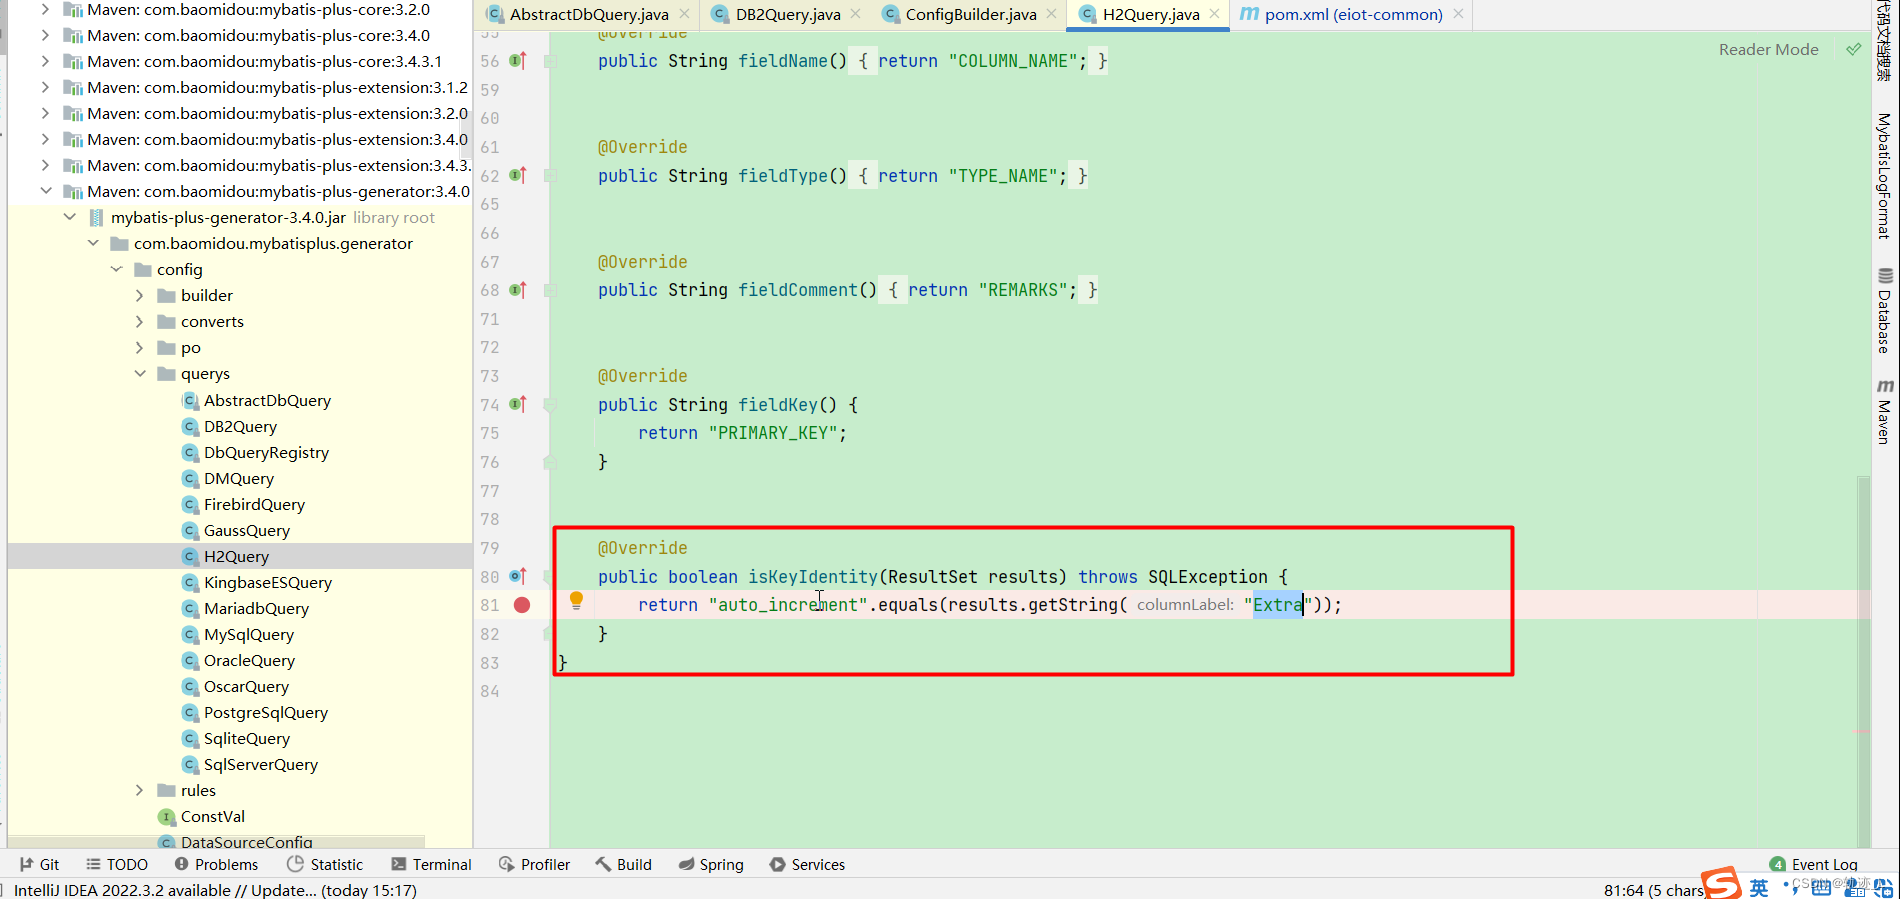Expand the rules folder
Viewport: 1900px width, 899px height.
(140, 790)
